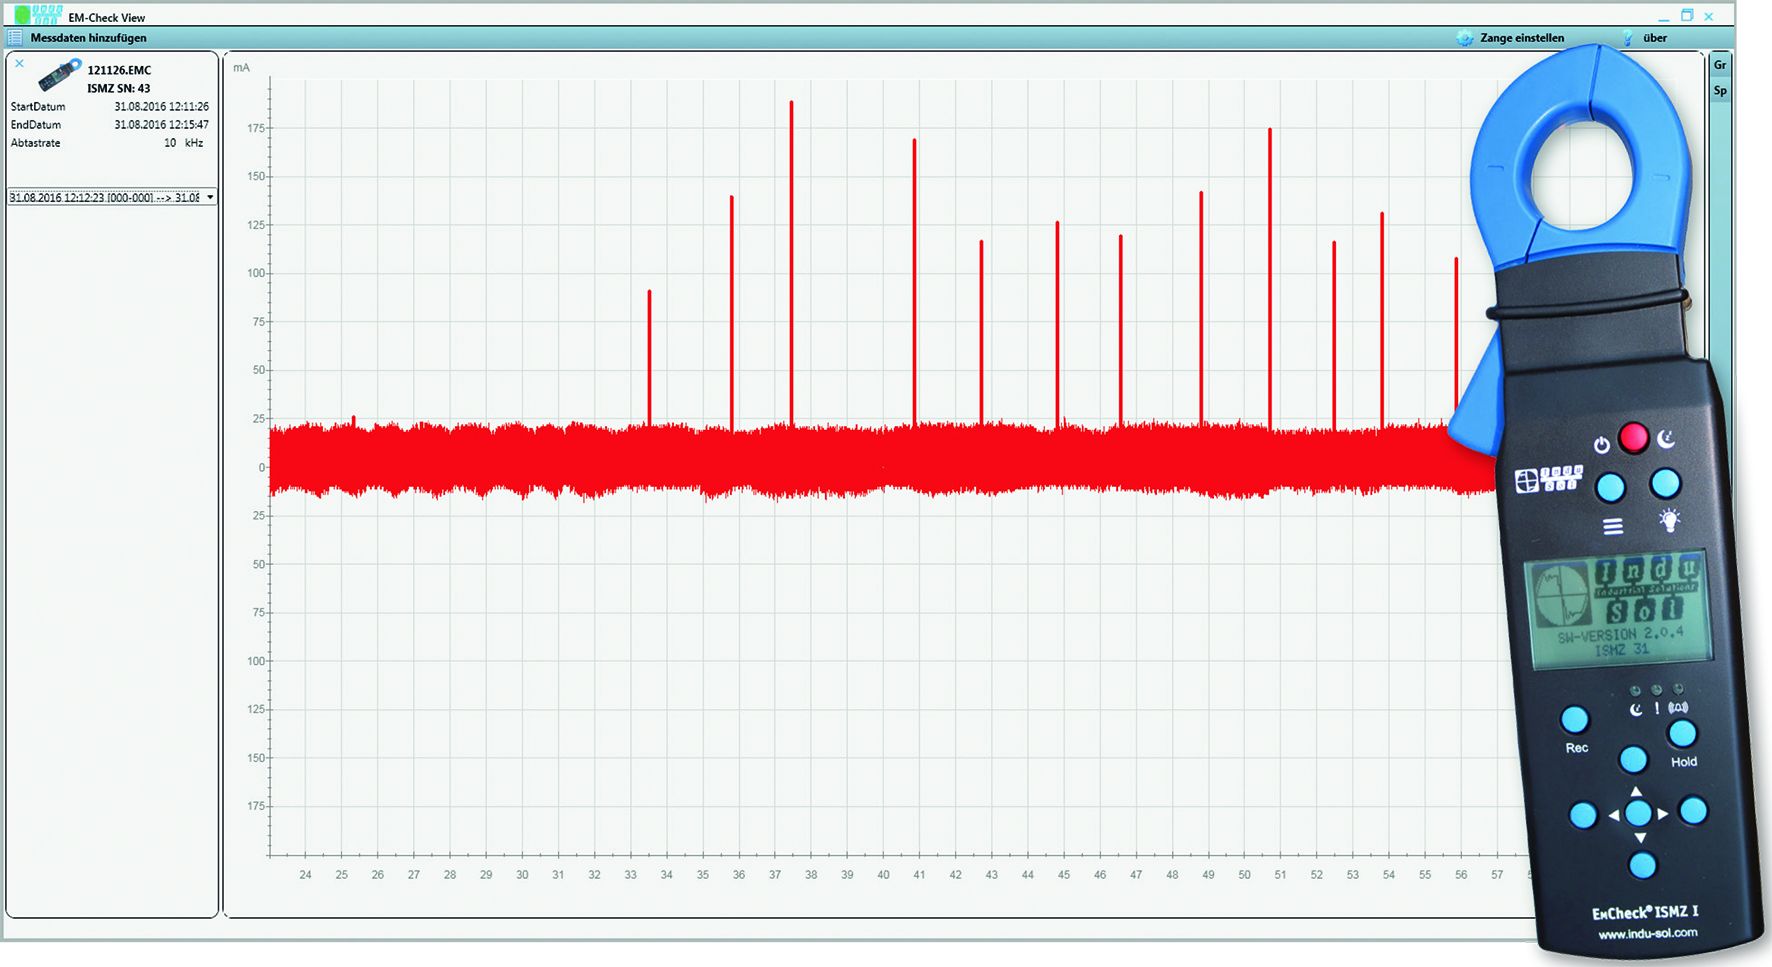Toggle the backlight button above the bulb symbol
The height and width of the screenshot is (967, 1772).
pyautogui.click(x=1665, y=484)
